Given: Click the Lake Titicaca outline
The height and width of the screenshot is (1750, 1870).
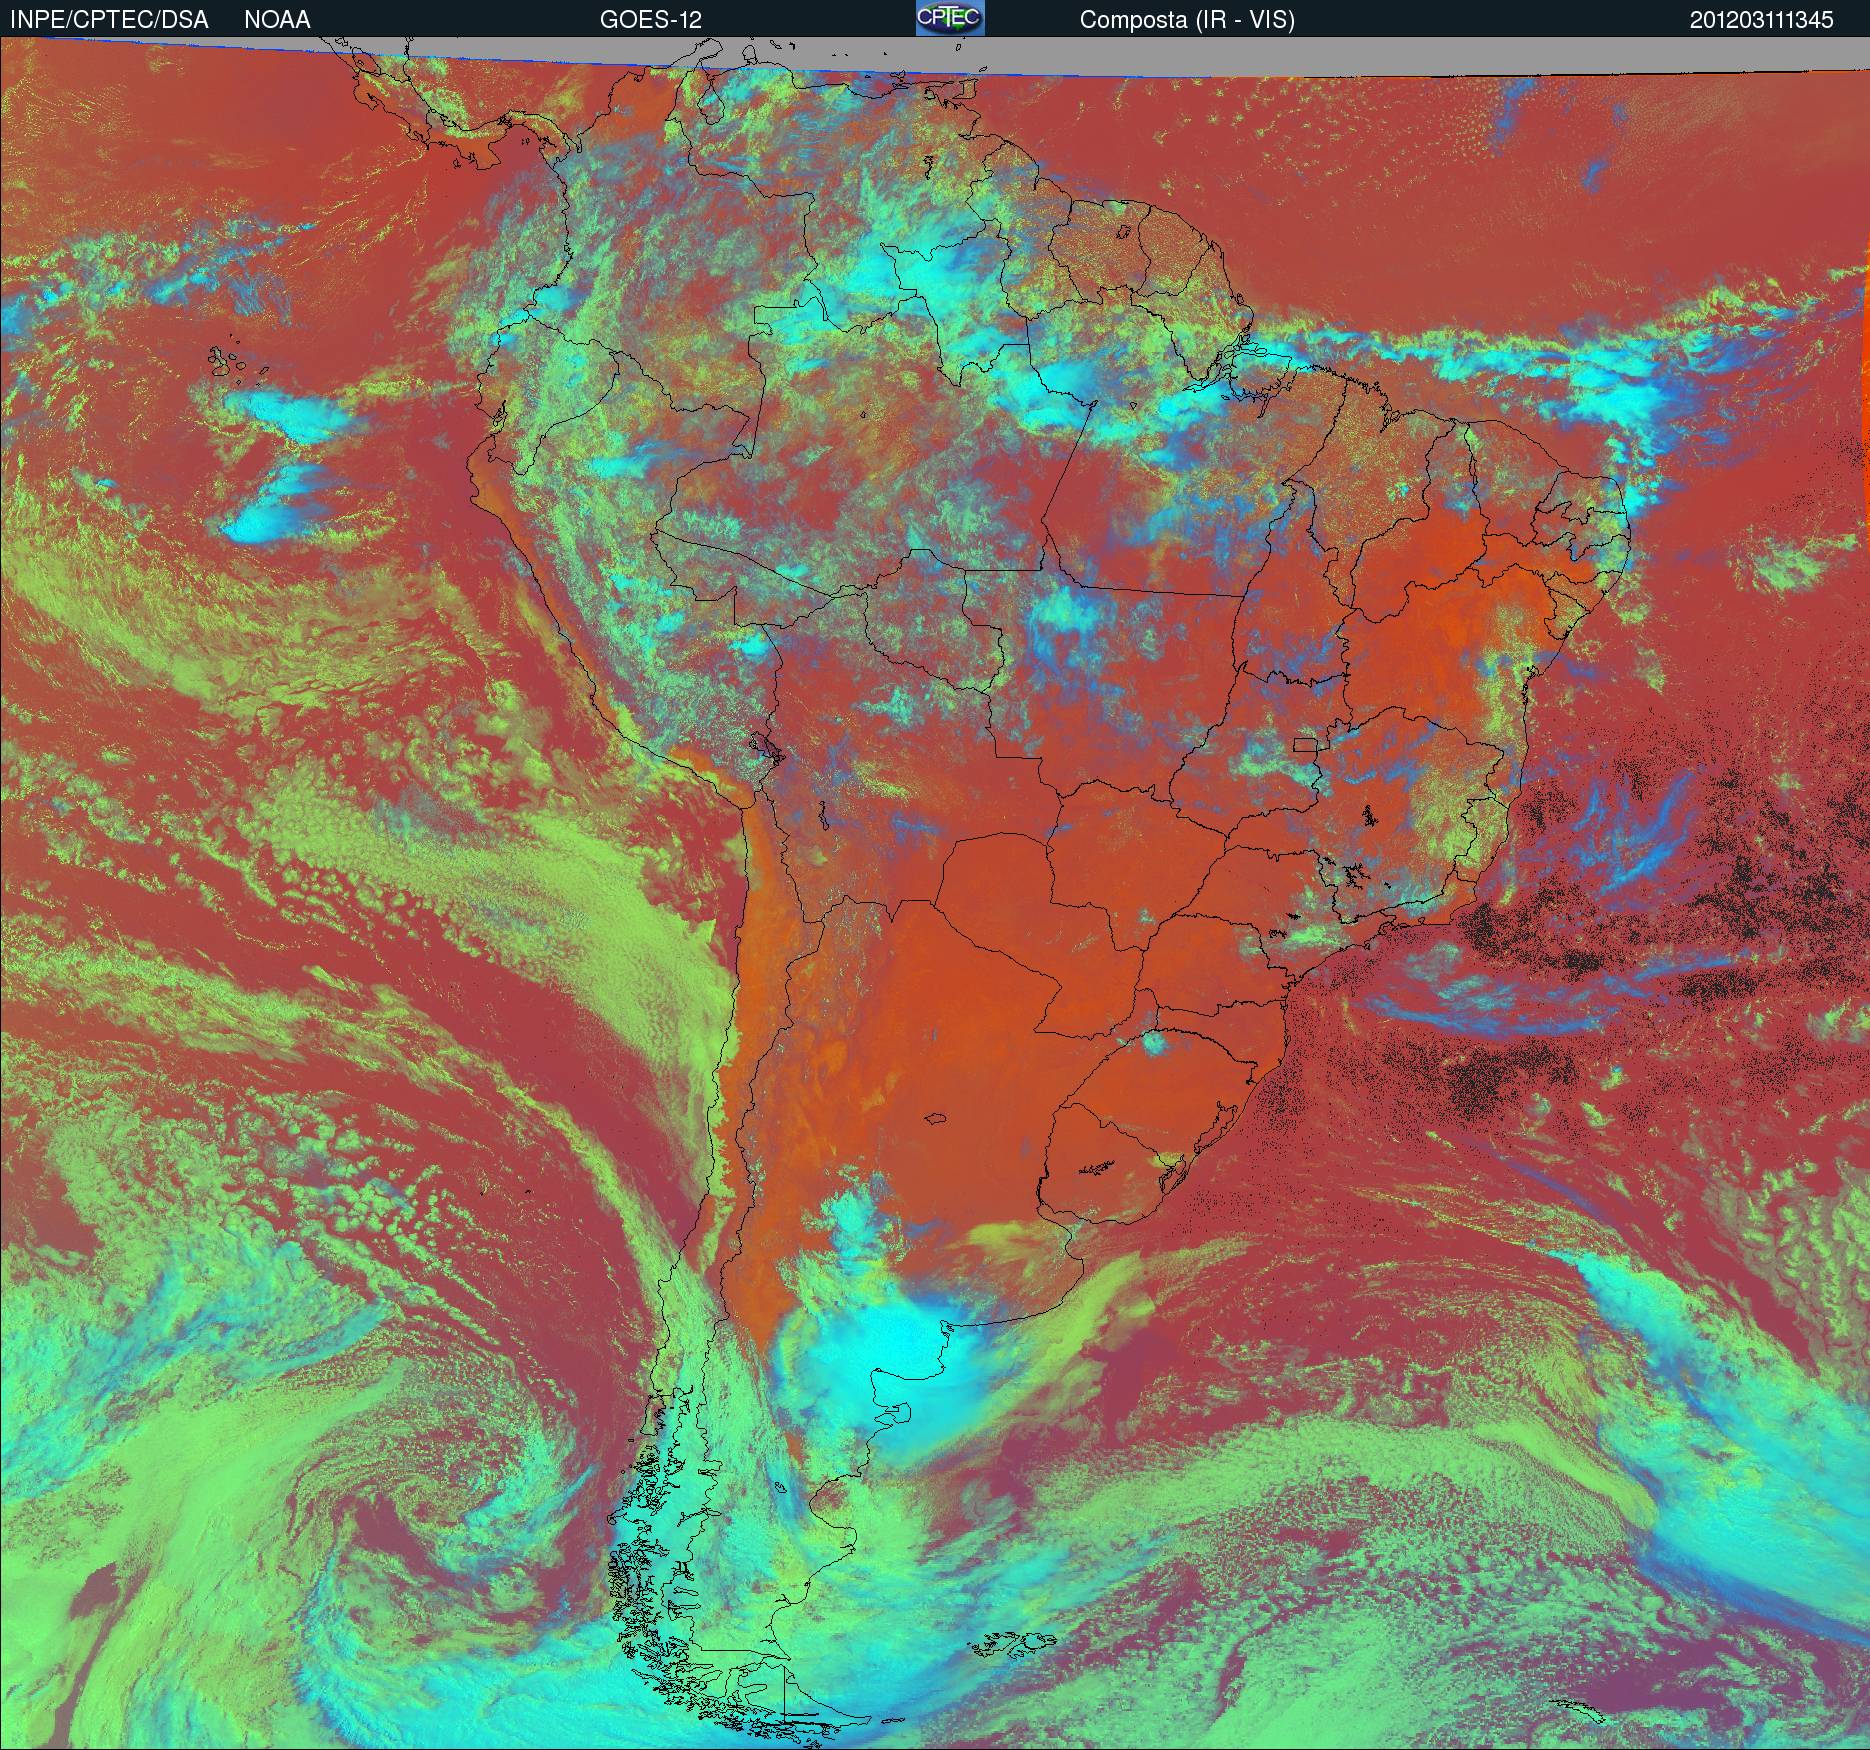Looking at the screenshot, I should 768,746.
